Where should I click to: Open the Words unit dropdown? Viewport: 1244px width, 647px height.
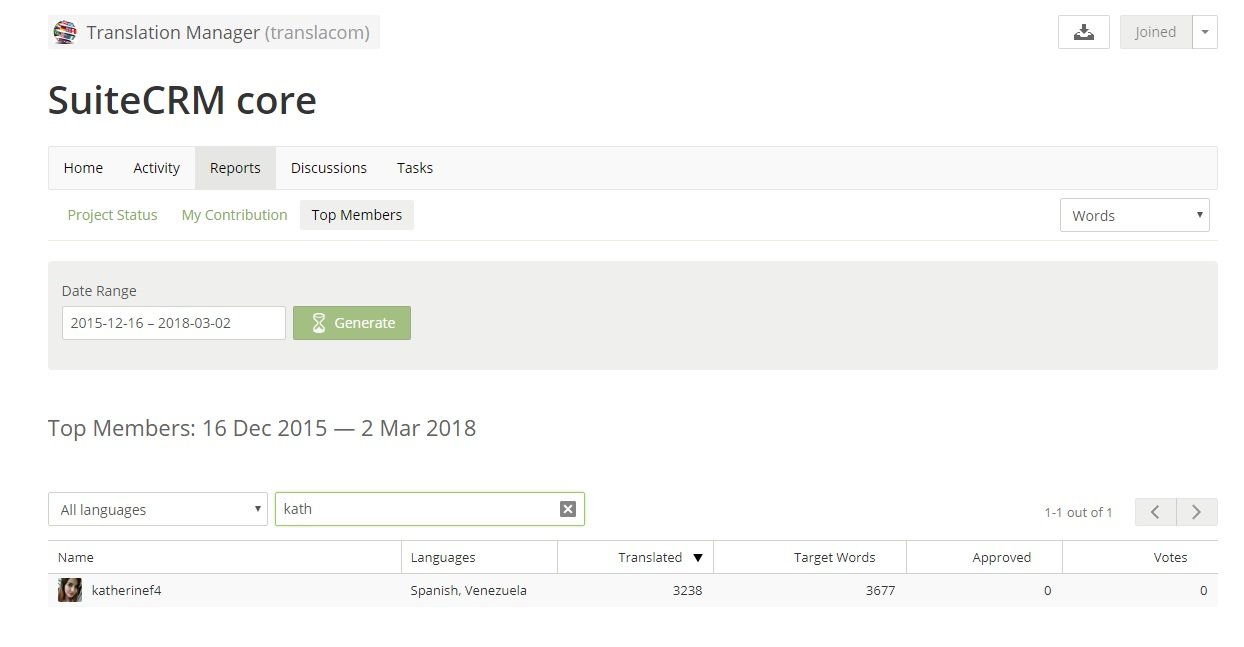pyautogui.click(x=1134, y=215)
